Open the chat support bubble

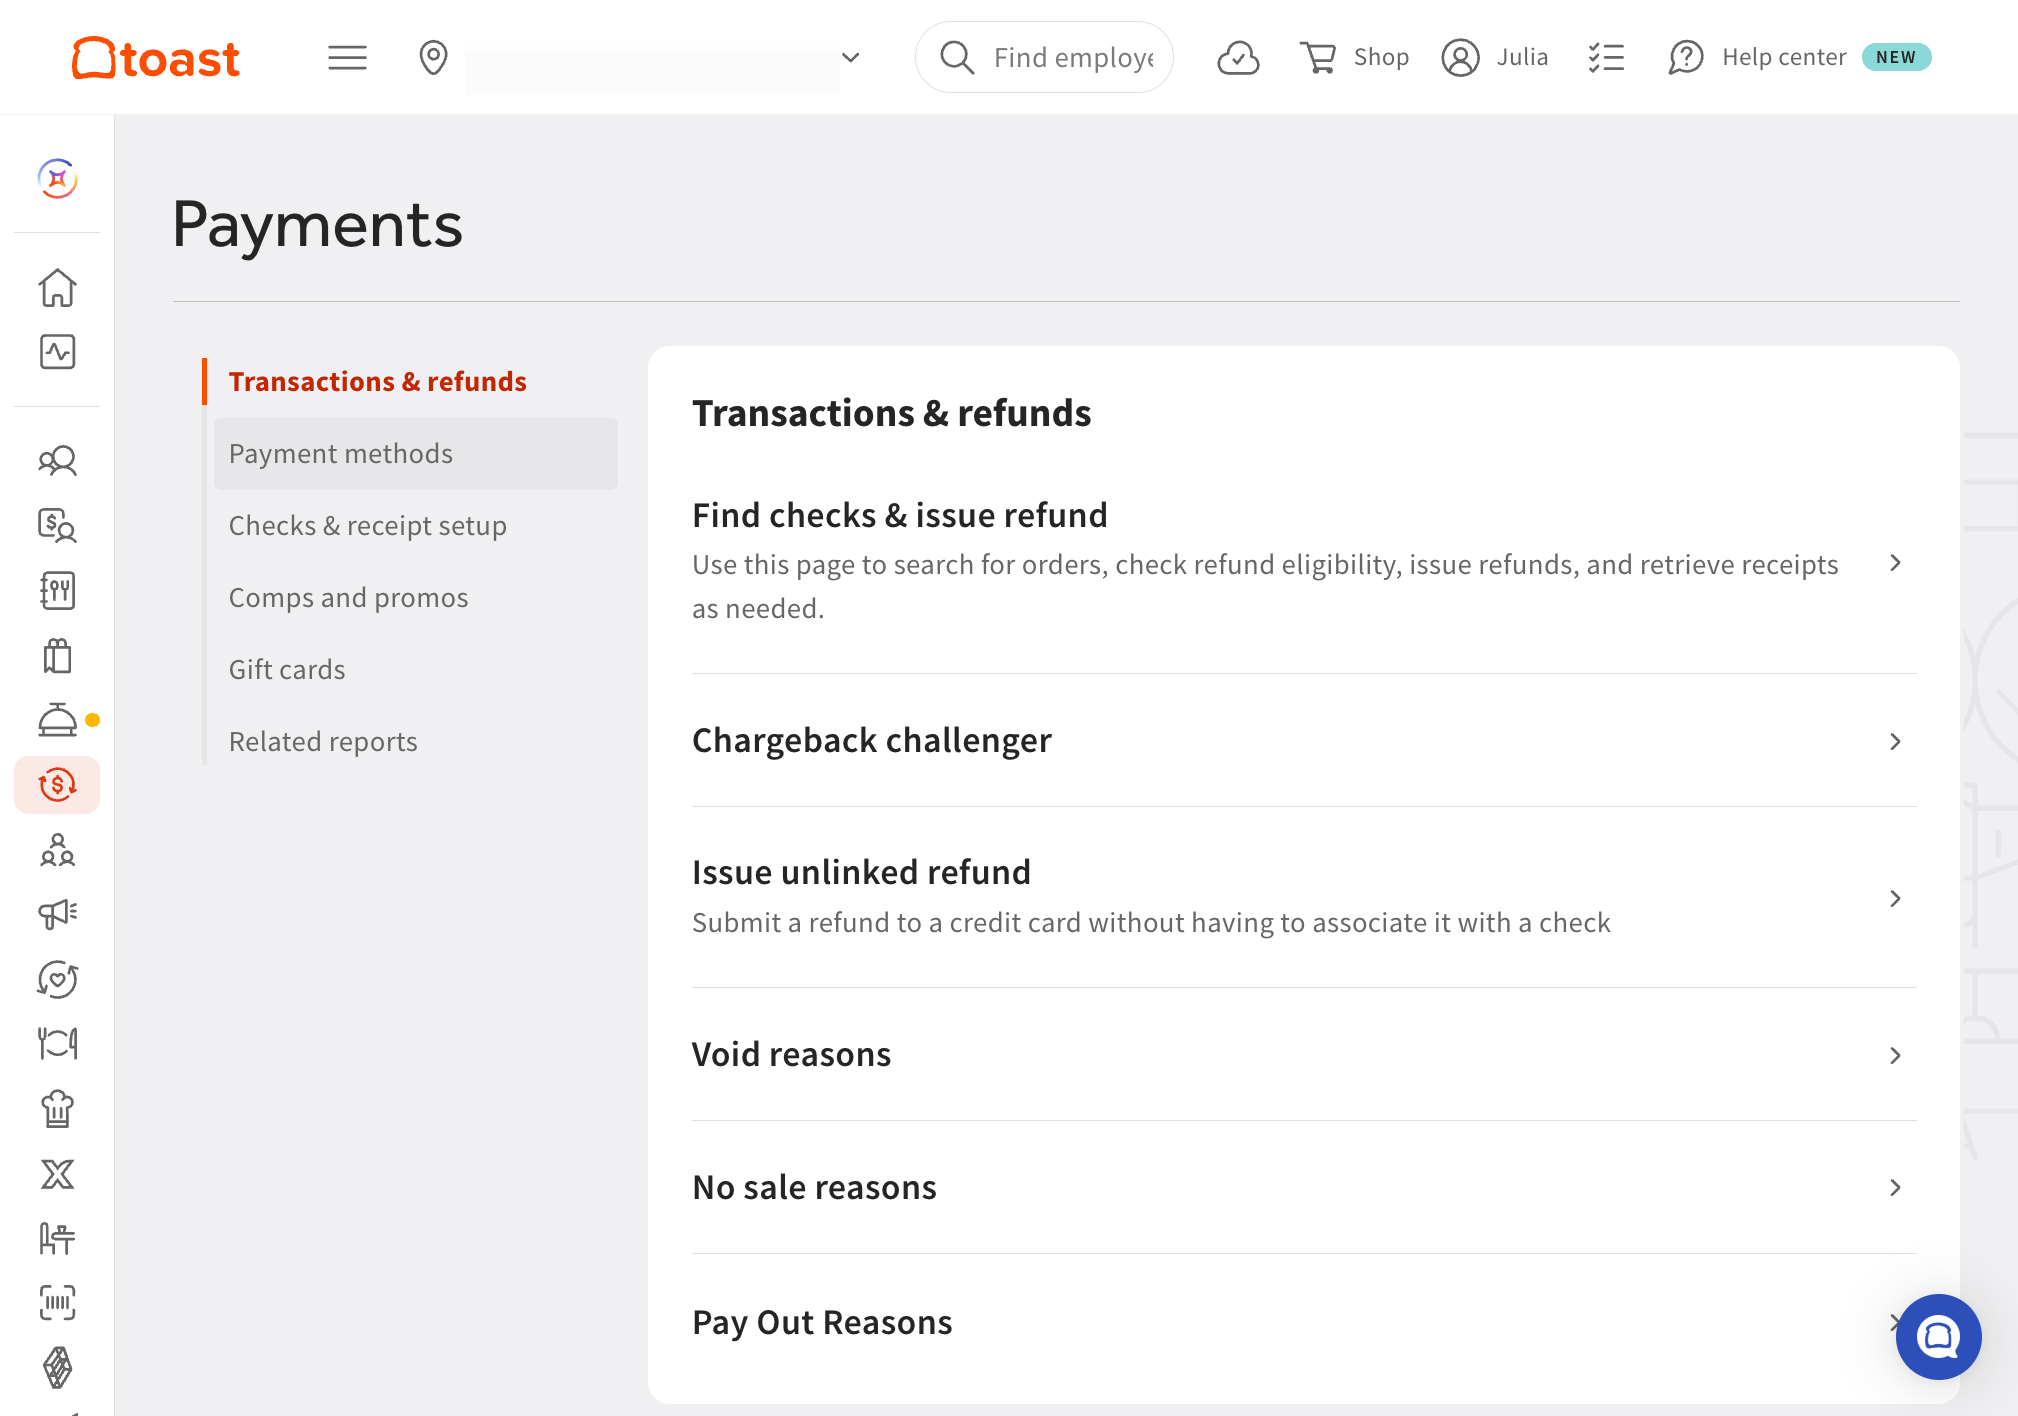pos(1938,1337)
